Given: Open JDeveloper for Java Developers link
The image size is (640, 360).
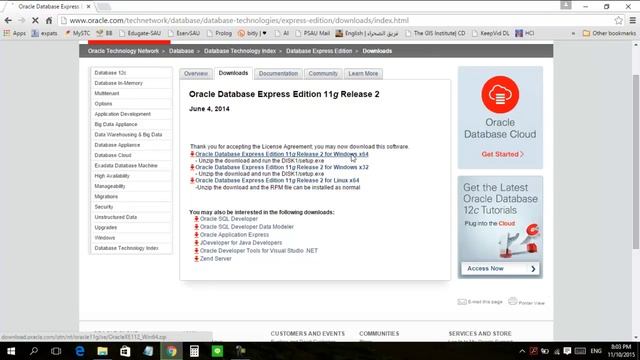Looking at the screenshot, I should [x=241, y=243].
